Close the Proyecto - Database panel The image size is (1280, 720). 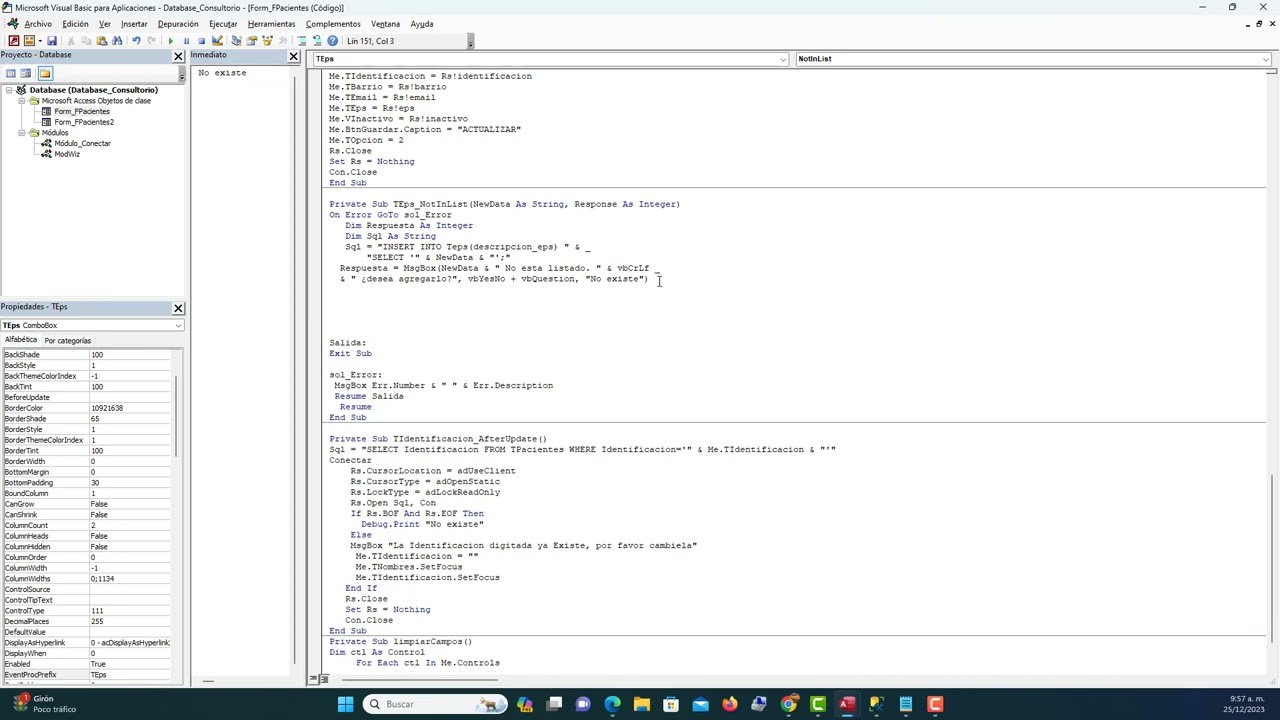[x=178, y=56]
